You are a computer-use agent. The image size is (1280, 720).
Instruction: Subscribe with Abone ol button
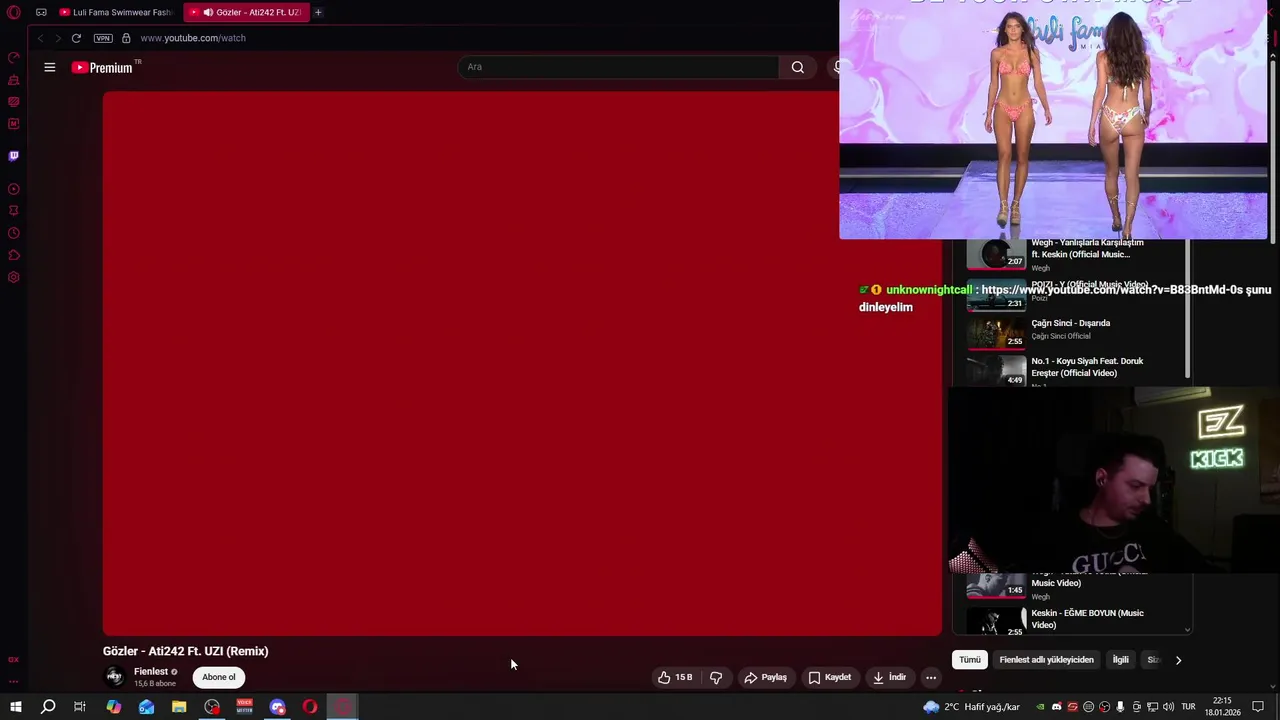click(x=219, y=677)
